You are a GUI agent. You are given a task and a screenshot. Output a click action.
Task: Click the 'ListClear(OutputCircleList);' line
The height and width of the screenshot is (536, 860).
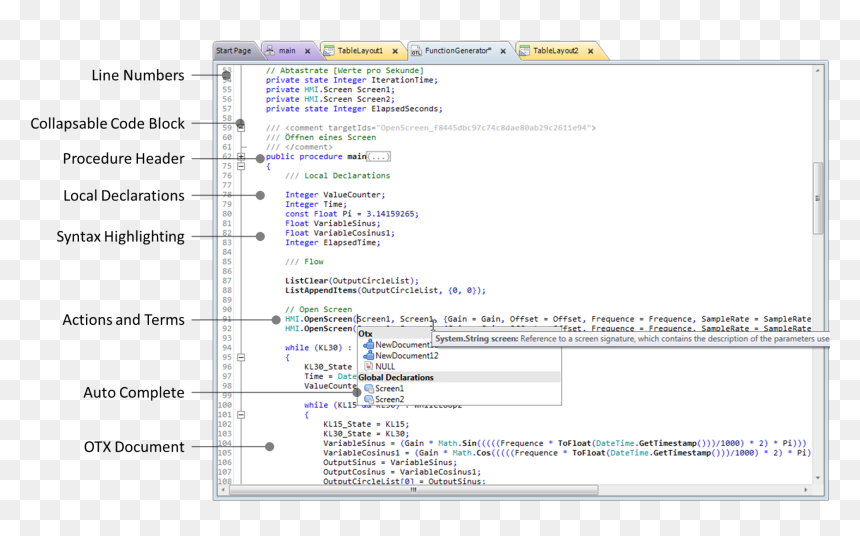point(352,281)
